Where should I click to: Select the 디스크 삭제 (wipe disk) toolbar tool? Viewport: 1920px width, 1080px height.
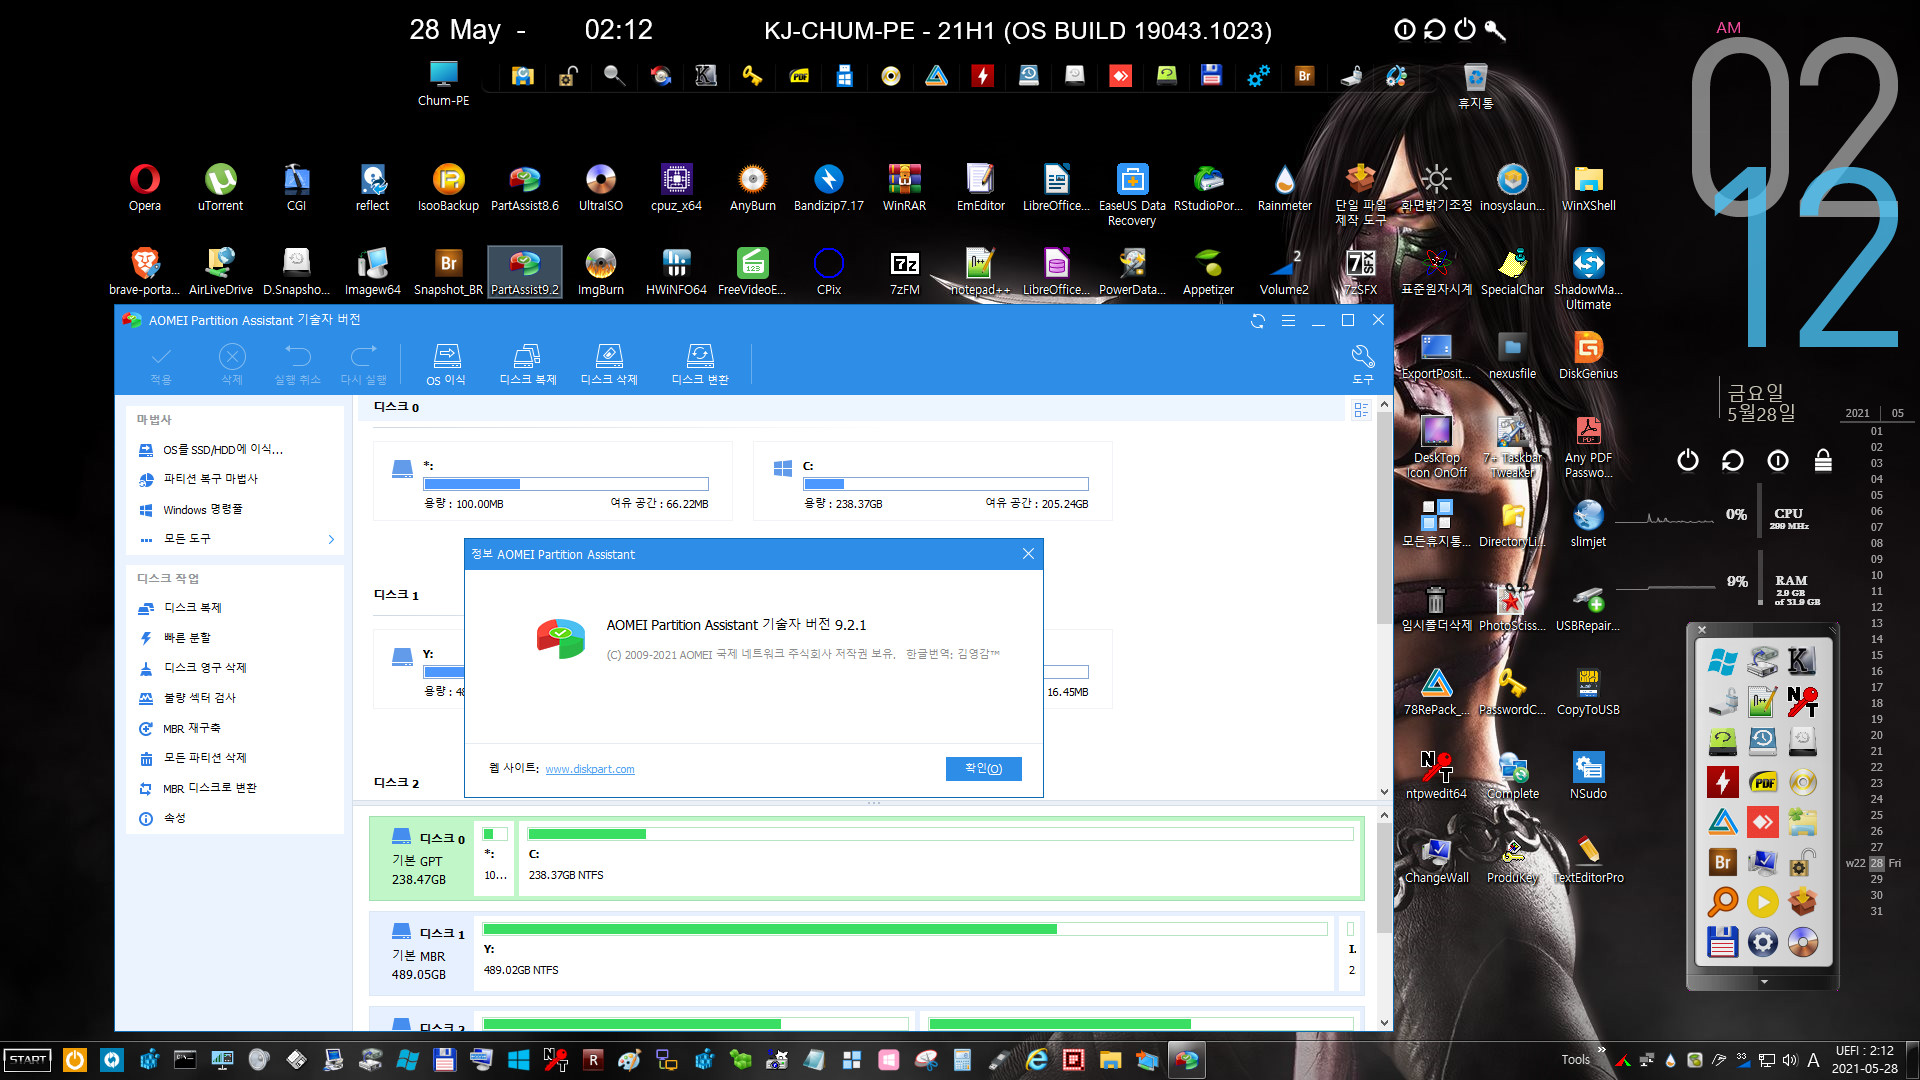[609, 364]
